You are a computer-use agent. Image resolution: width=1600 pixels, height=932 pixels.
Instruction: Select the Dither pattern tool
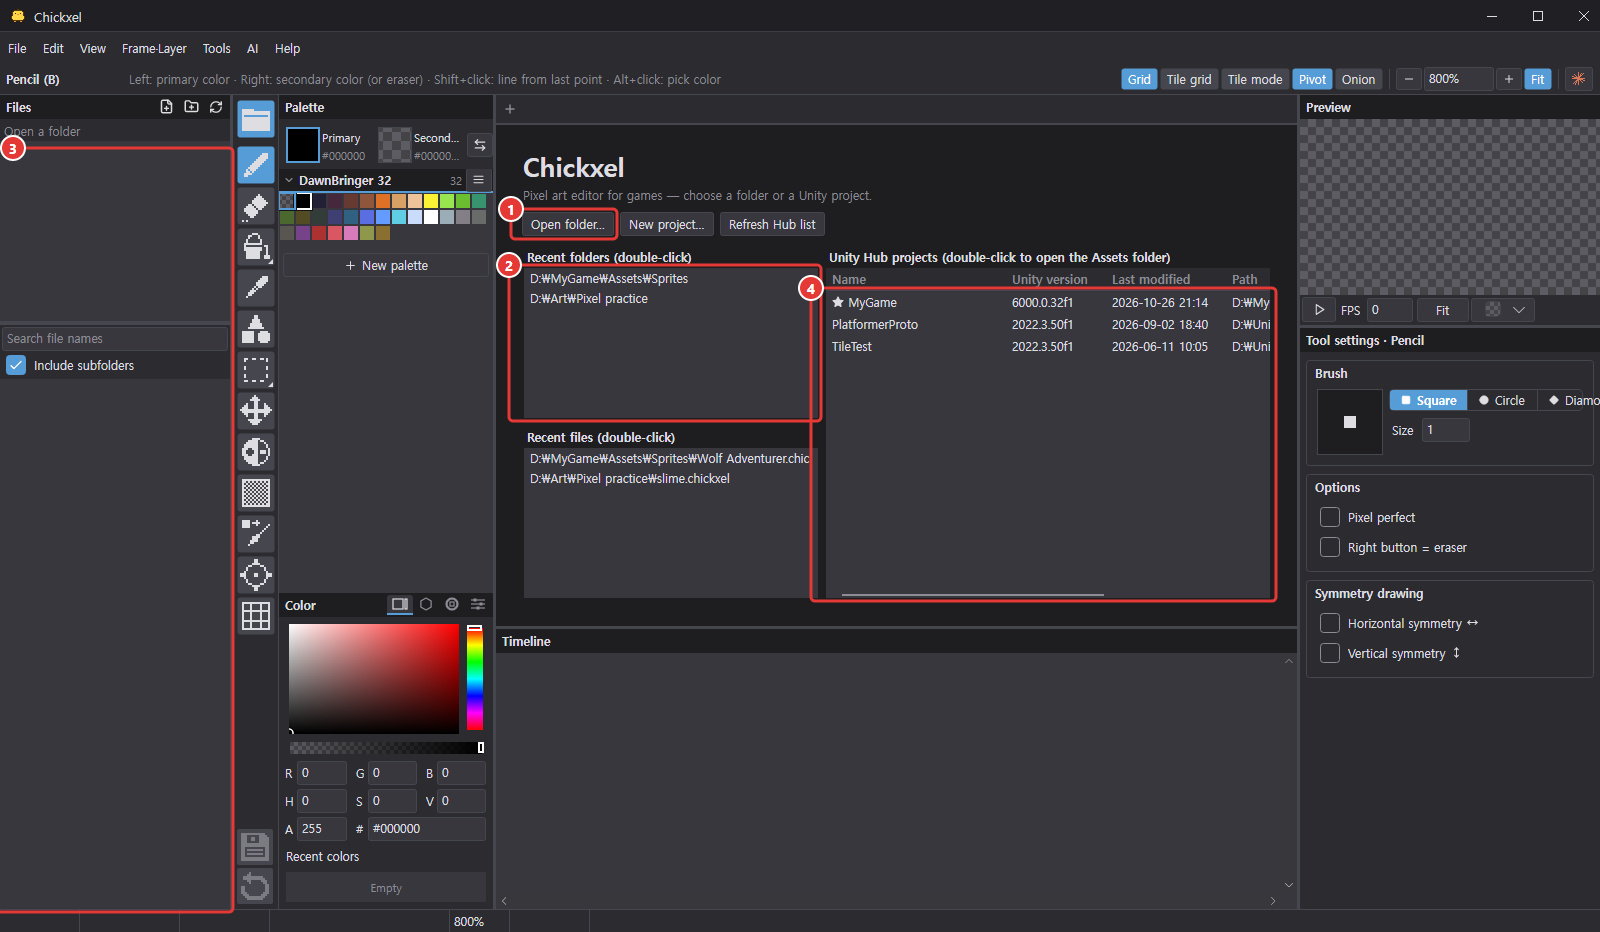pyautogui.click(x=256, y=493)
